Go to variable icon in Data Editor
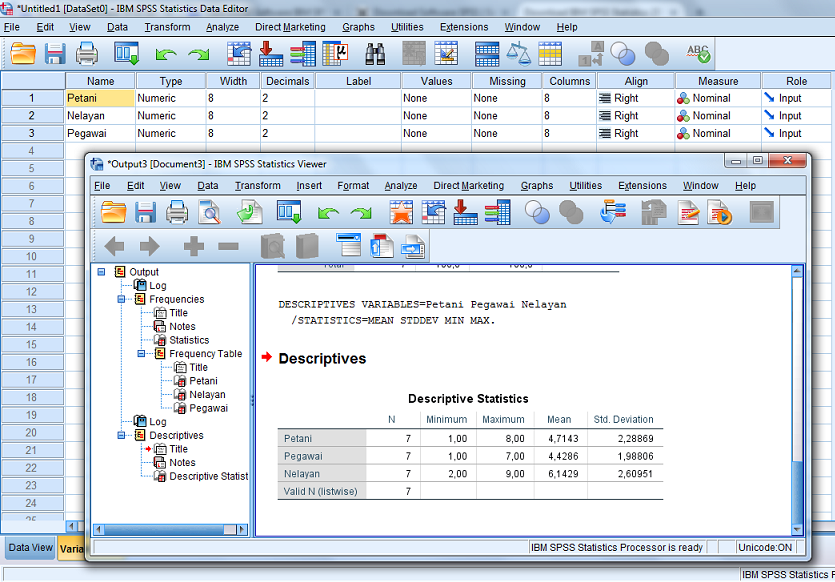This screenshot has width=835, height=582. tap(271, 54)
